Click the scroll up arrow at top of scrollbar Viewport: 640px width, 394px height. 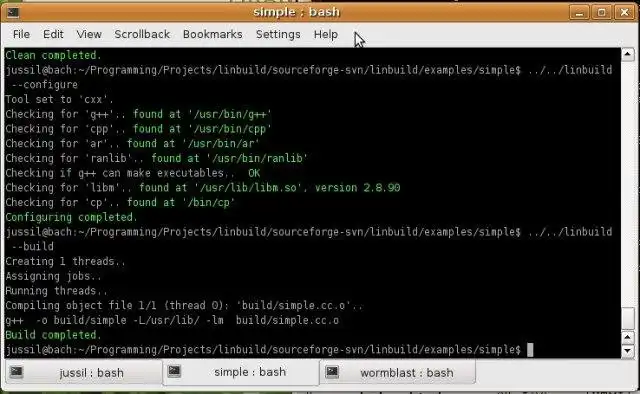[628, 54]
